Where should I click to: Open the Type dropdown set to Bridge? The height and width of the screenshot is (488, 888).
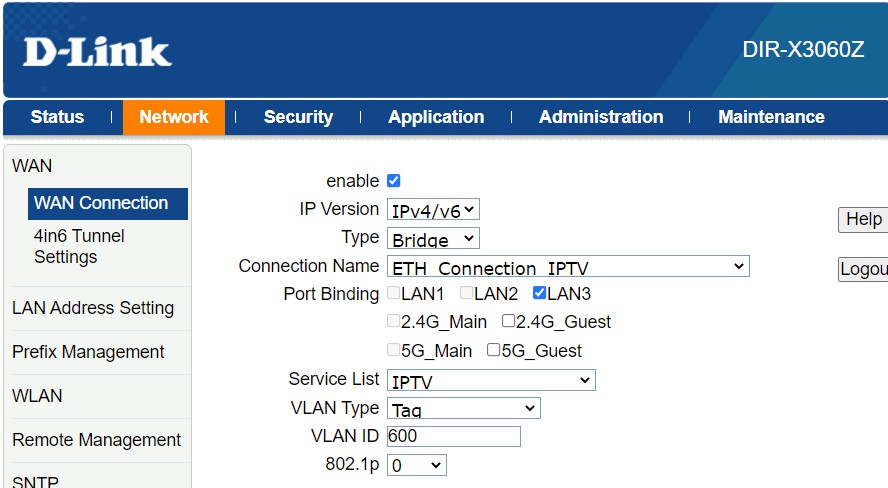click(x=433, y=239)
